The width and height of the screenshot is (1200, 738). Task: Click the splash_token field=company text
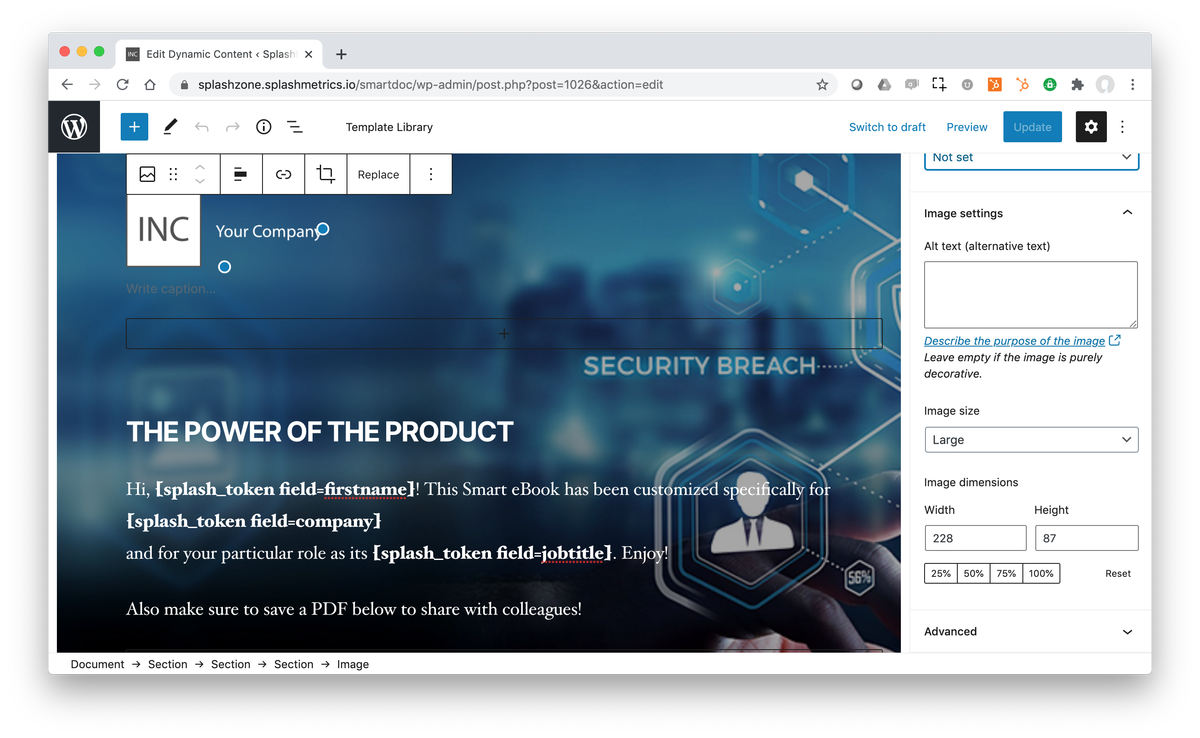(254, 521)
